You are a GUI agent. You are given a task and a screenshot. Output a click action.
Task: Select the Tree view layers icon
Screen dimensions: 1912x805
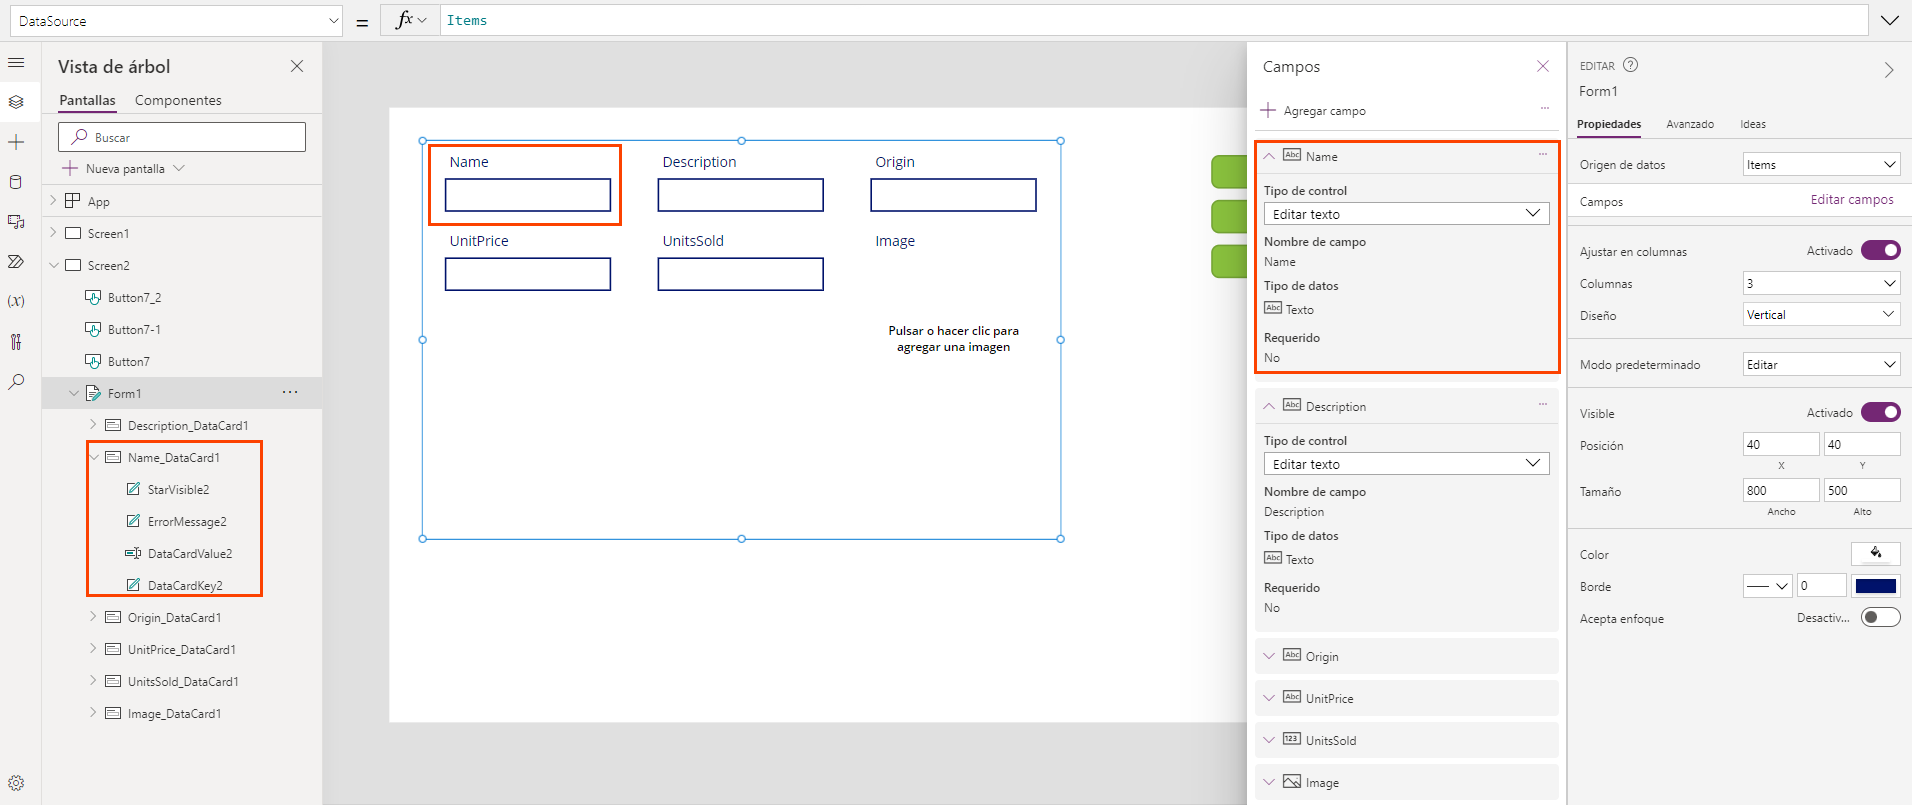pyautogui.click(x=16, y=102)
